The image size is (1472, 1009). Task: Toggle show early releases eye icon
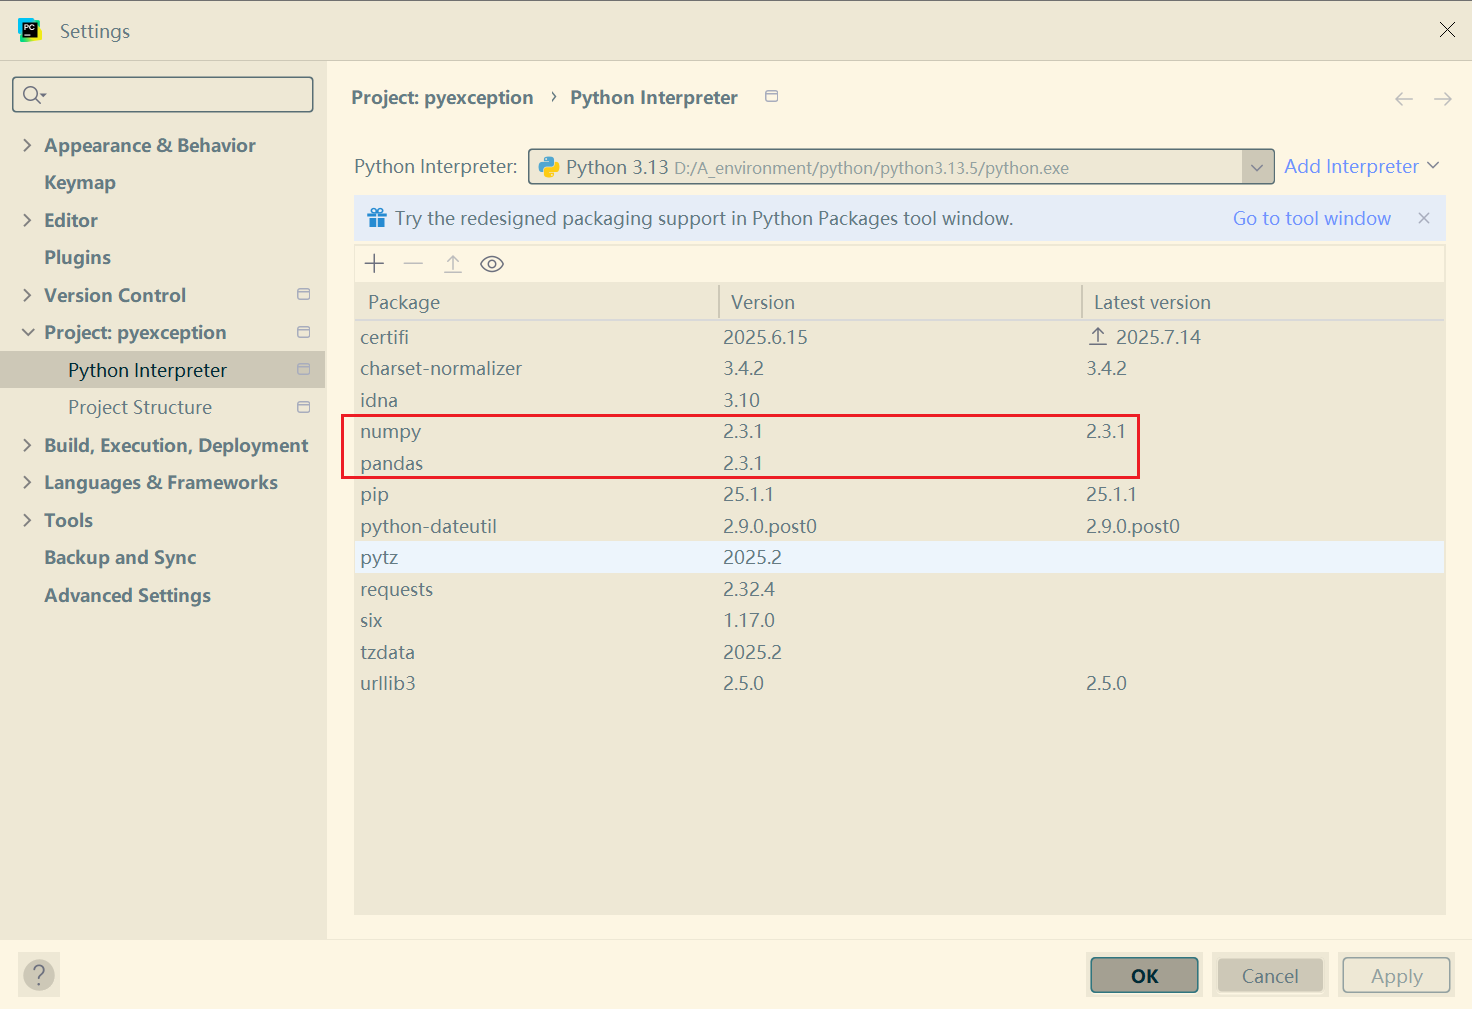492,264
